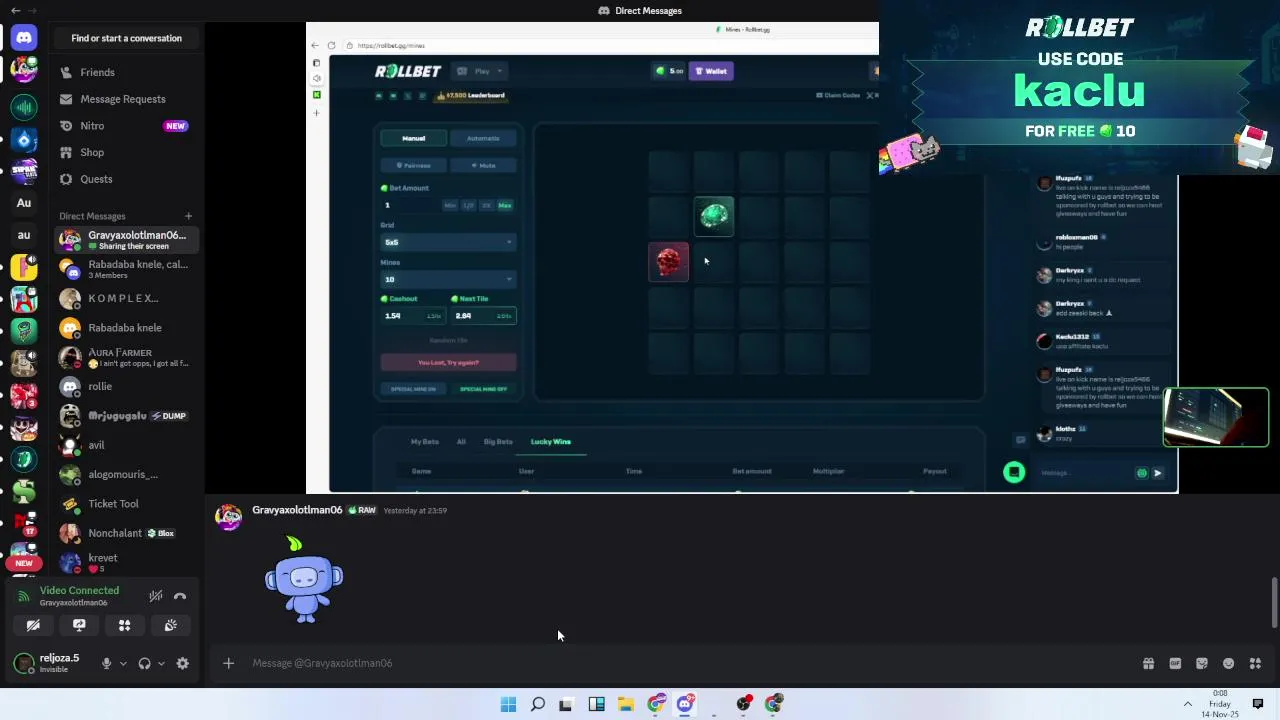This screenshot has height=720, width=1280.
Task: Open the Activities launcher in voice panel
Action: pyautogui.click(x=125, y=625)
